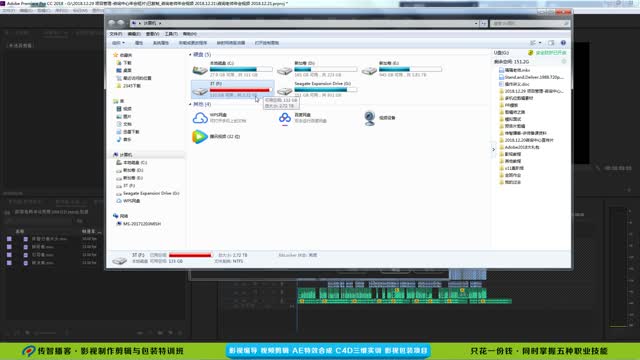Open the Seagate Expansion Drive in main pane
Image resolution: width=640 pixels, height=360 pixels.
pyautogui.click(x=317, y=89)
